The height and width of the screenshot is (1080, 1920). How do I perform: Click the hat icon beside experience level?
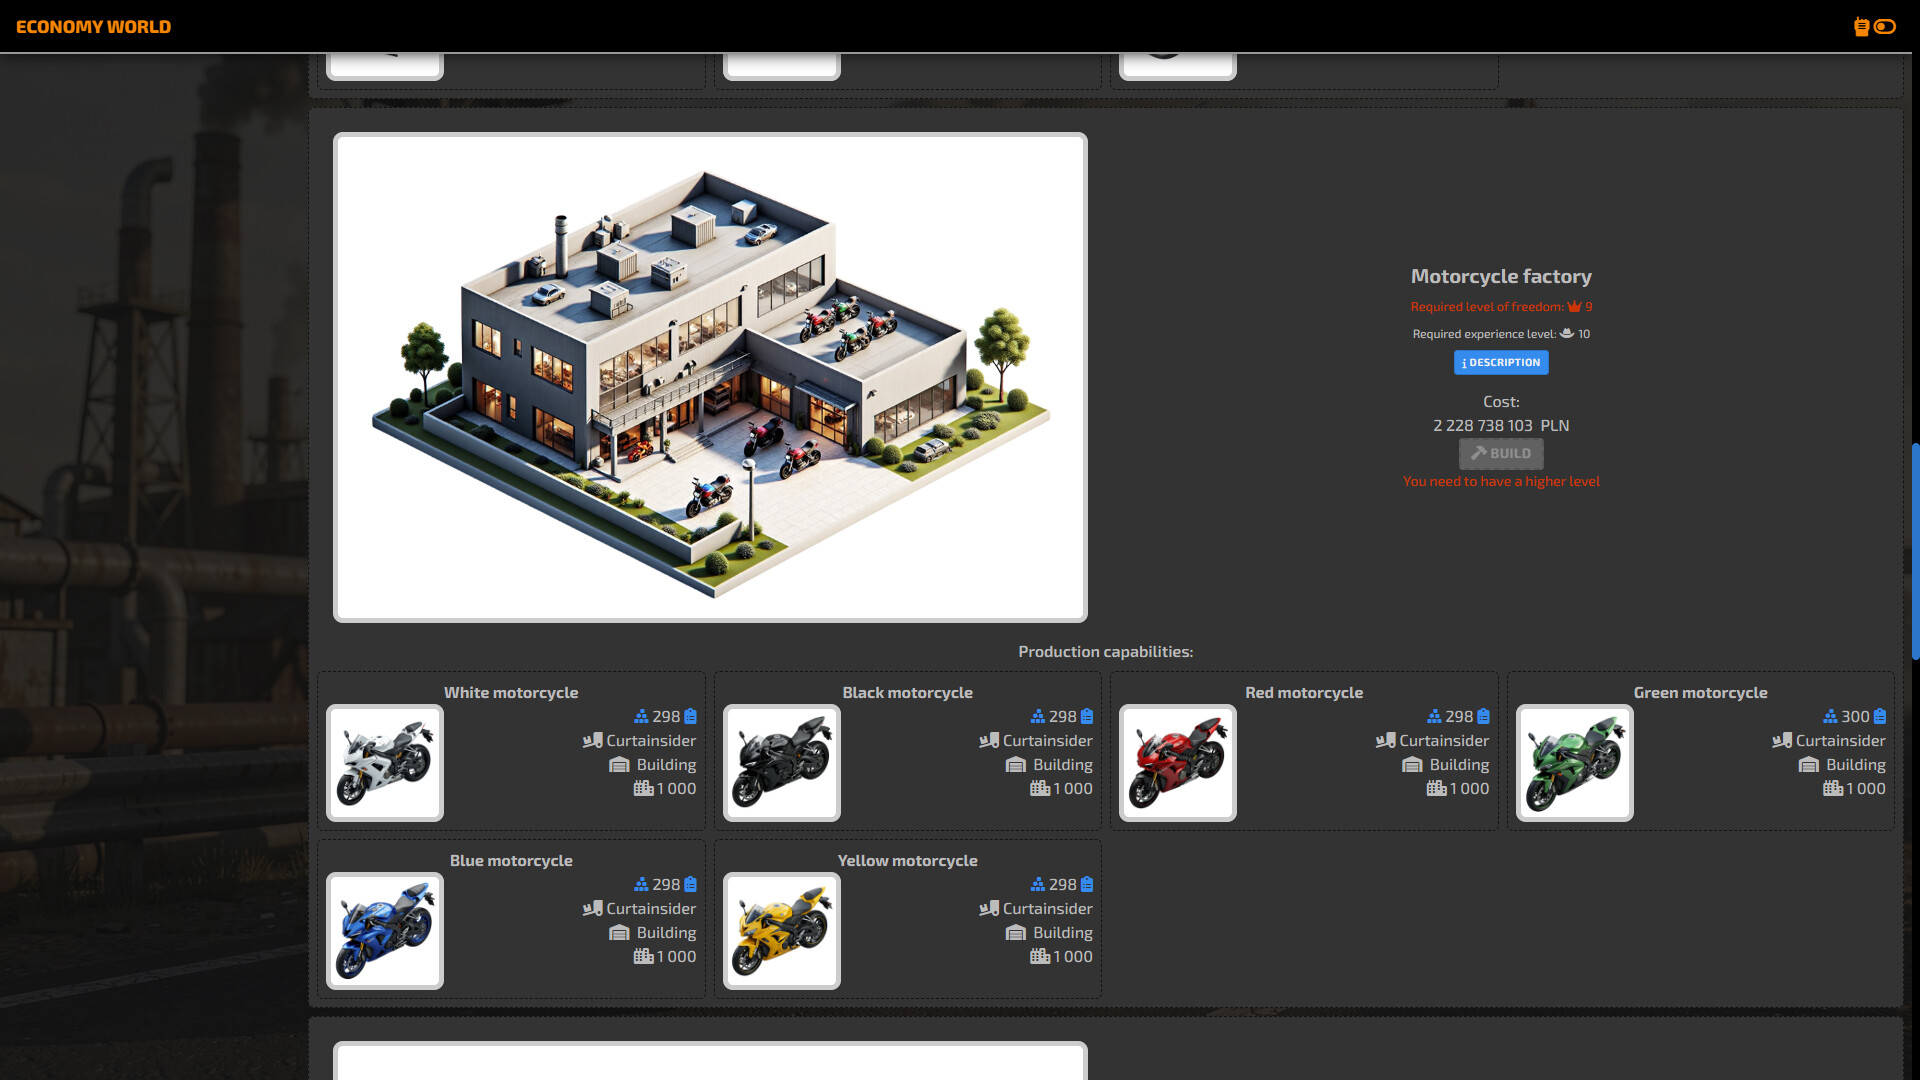[x=1567, y=334]
